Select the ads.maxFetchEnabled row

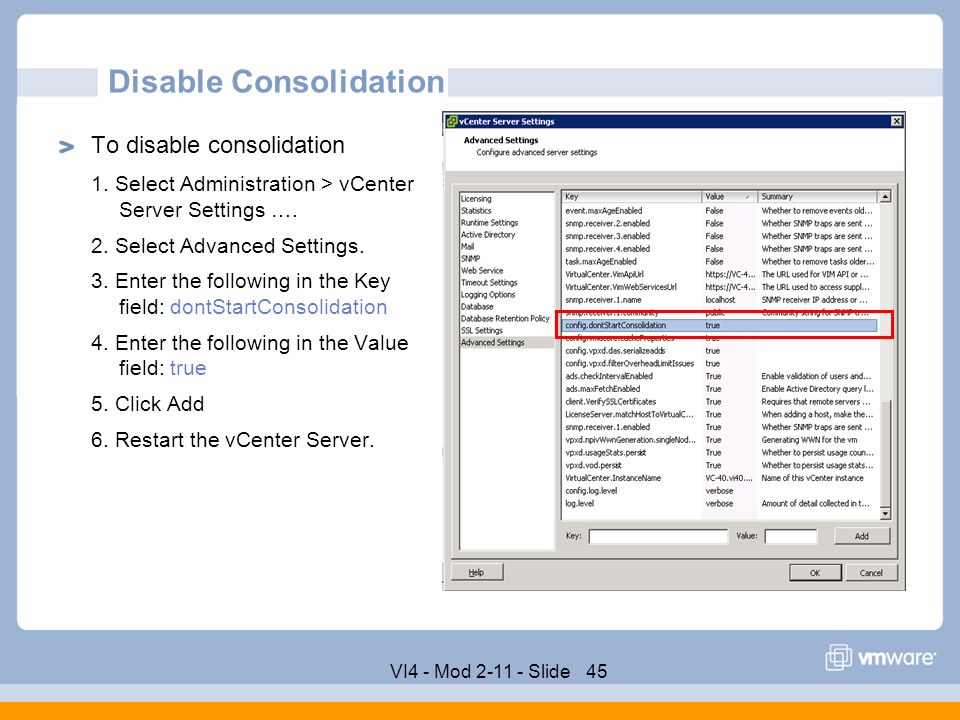[720, 389]
